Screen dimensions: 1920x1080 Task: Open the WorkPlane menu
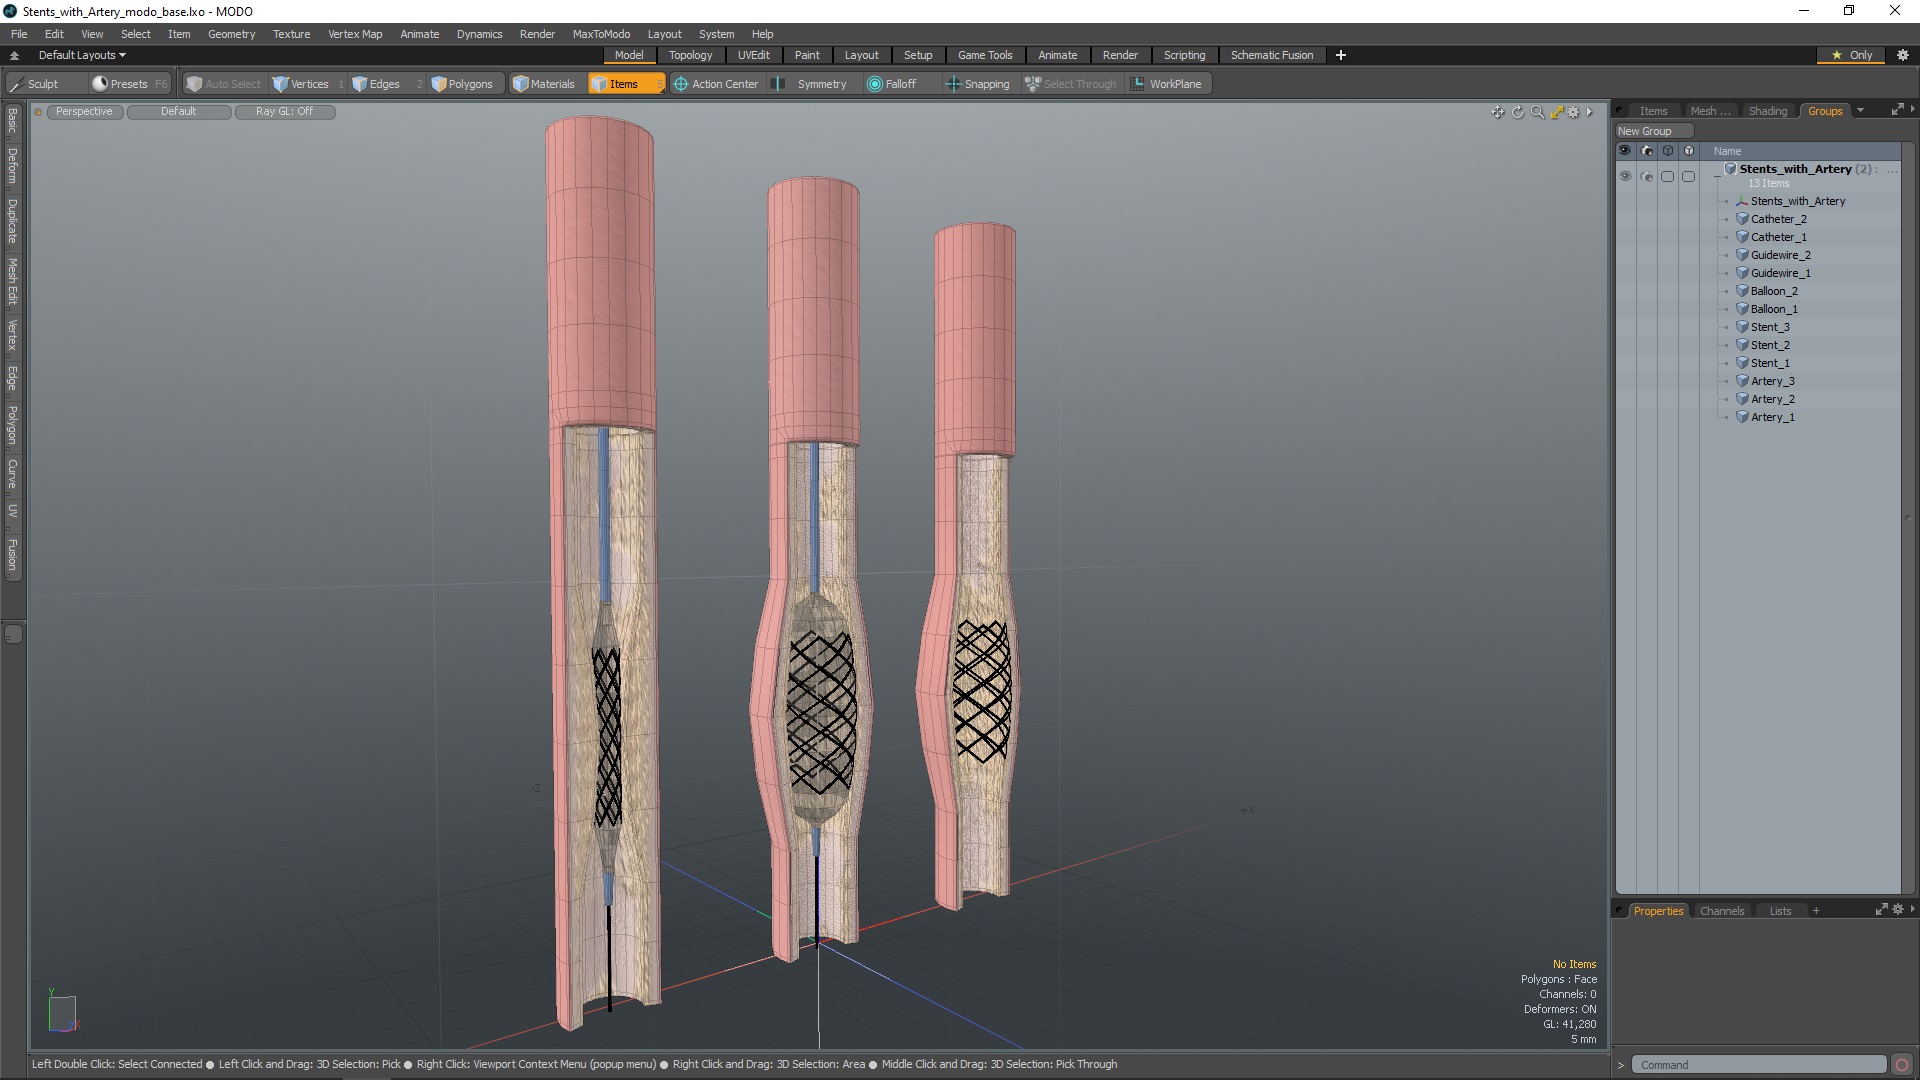pyautogui.click(x=1166, y=84)
